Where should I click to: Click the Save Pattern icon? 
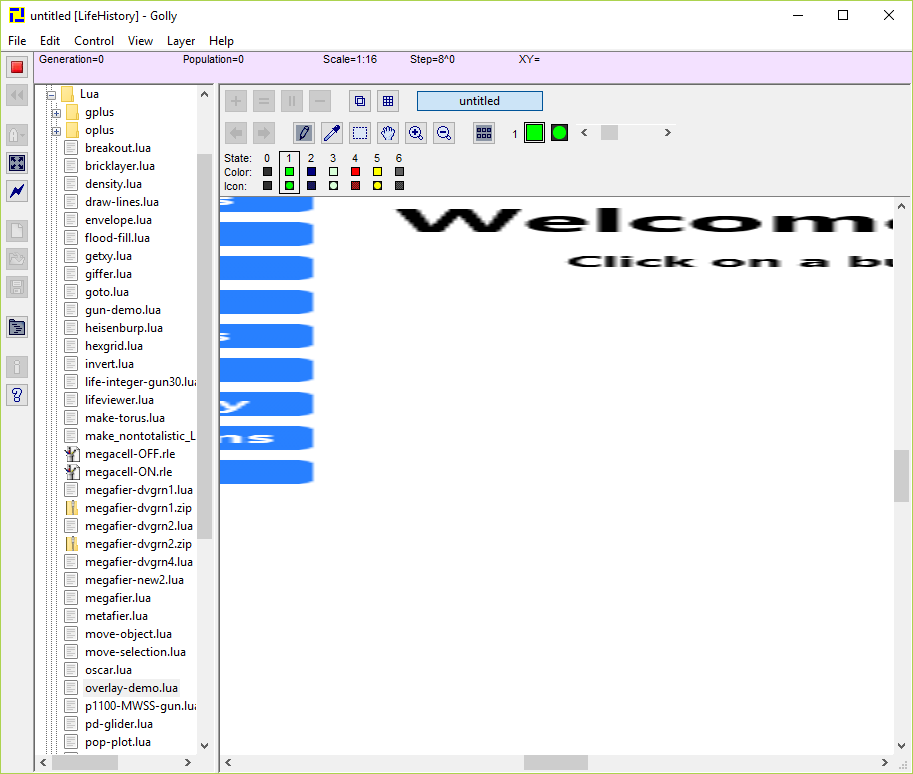tap(17, 287)
